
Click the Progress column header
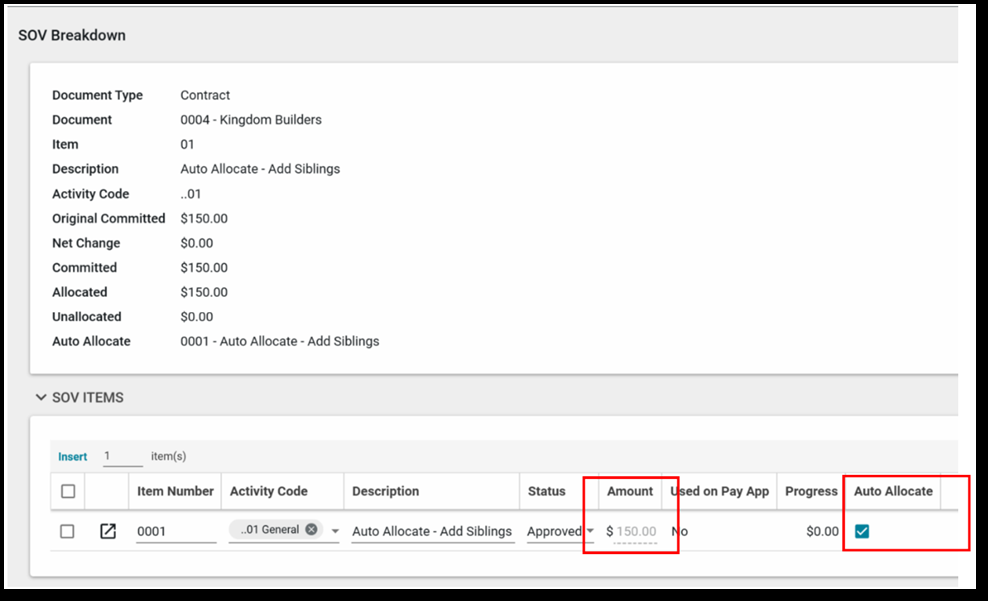click(x=810, y=491)
